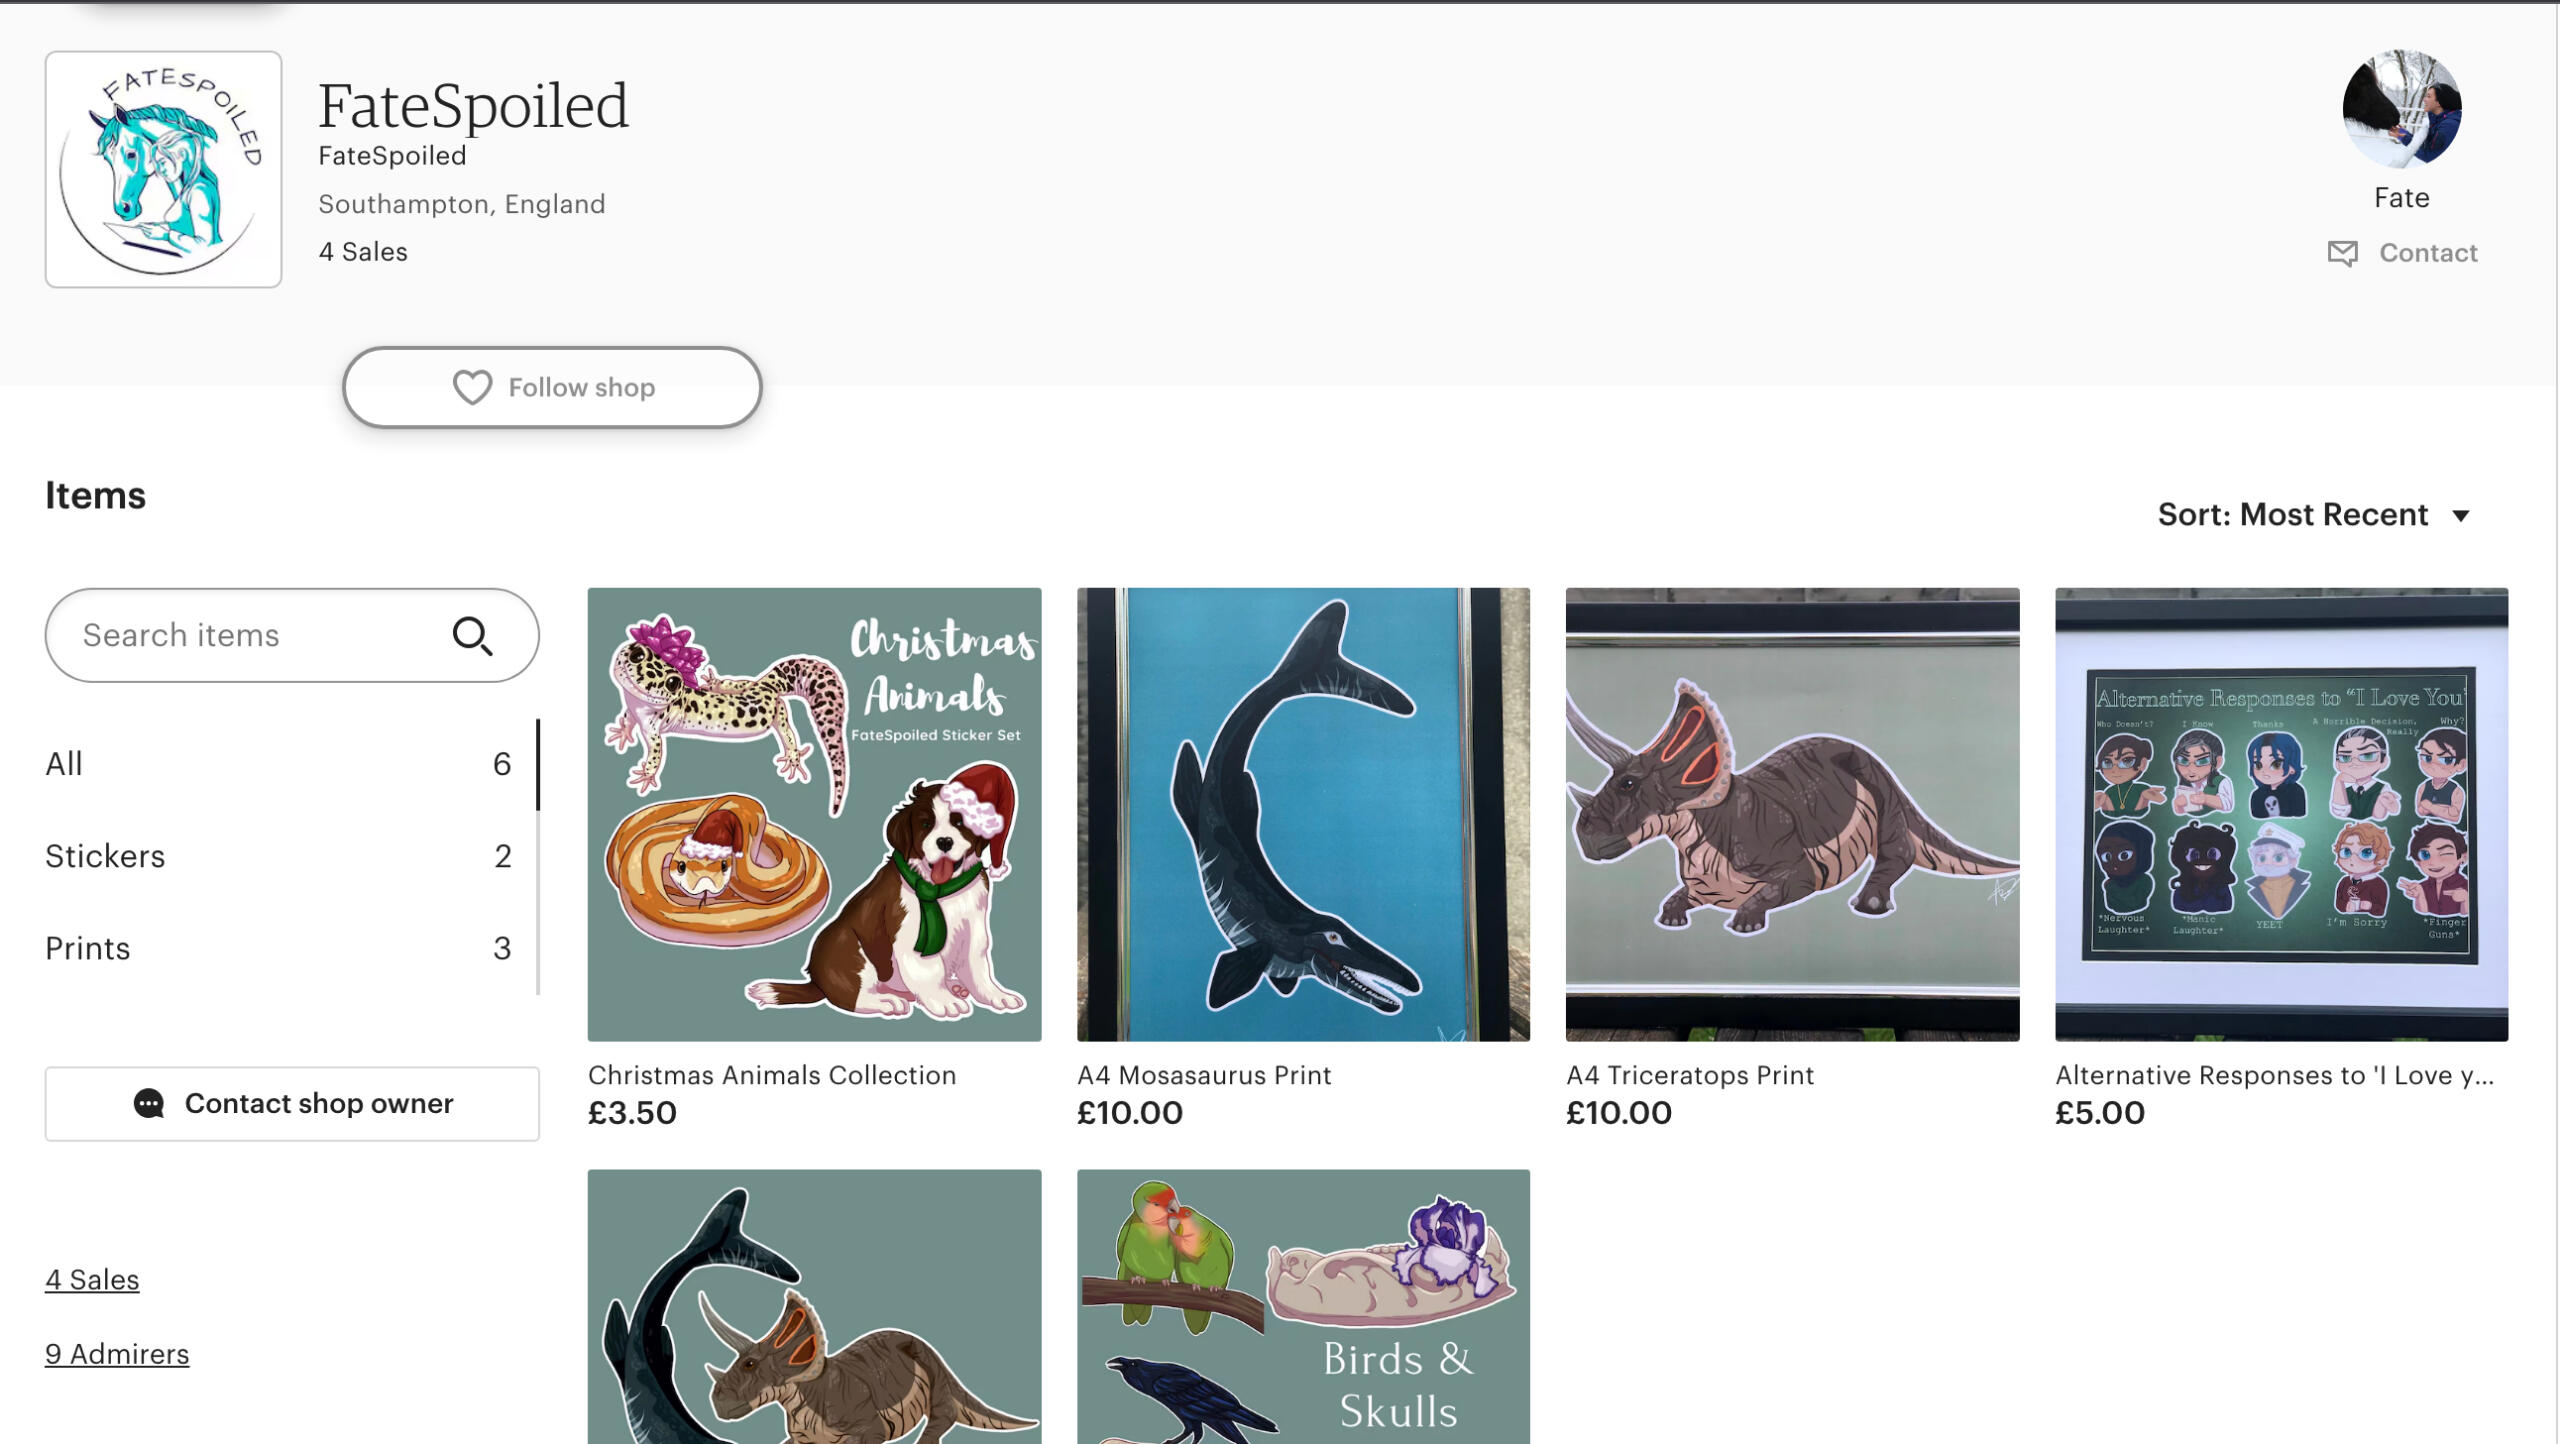Open the A4 Triceratops Print image
This screenshot has height=1444, width=2560.
[x=1792, y=814]
